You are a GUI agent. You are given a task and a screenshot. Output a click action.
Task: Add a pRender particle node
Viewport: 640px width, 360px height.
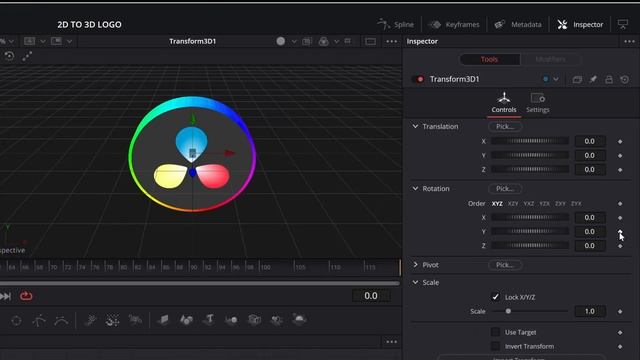coord(135,320)
